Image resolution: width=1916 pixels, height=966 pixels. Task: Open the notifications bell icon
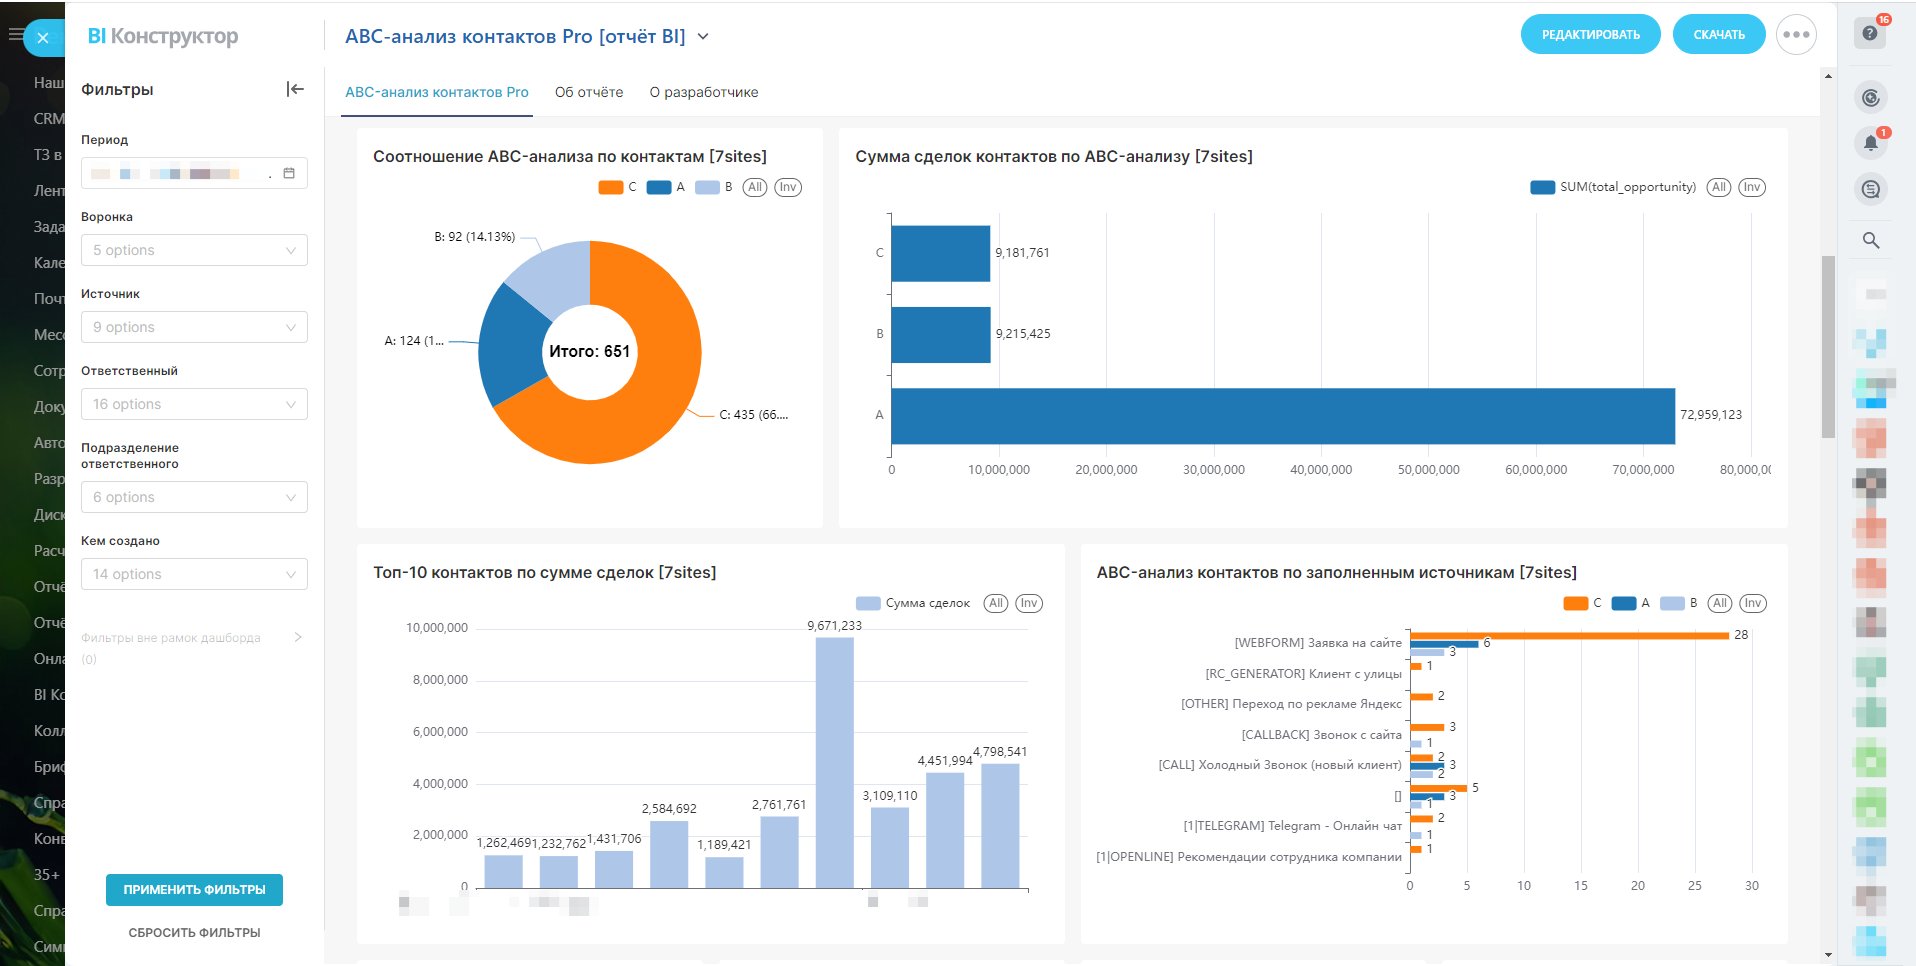click(x=1870, y=143)
